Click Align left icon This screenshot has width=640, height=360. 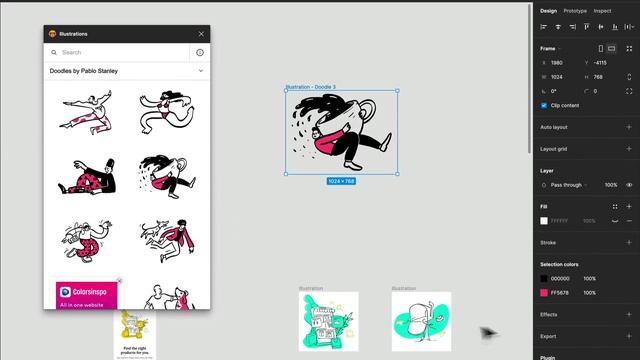(544, 27)
